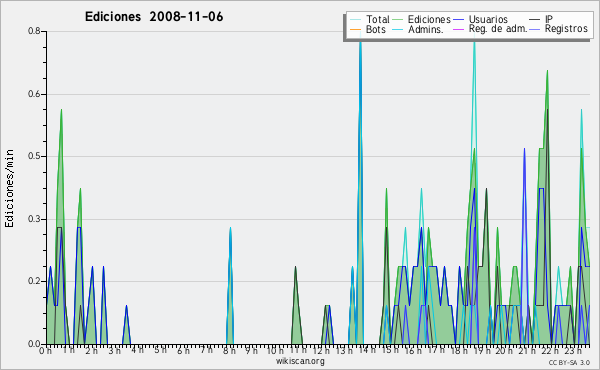The image size is (600, 370).
Task: Click the '11 h' x-axis label
Action: click(x=298, y=350)
